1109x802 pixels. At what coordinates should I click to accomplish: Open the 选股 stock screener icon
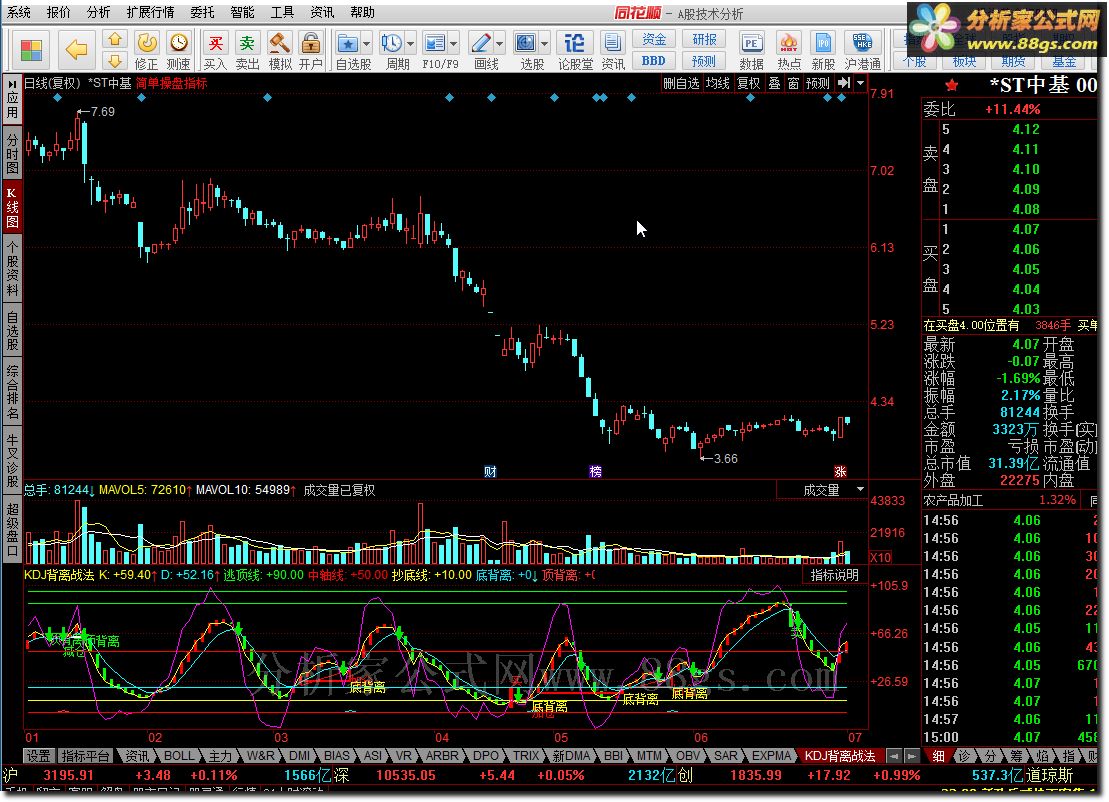coord(526,44)
